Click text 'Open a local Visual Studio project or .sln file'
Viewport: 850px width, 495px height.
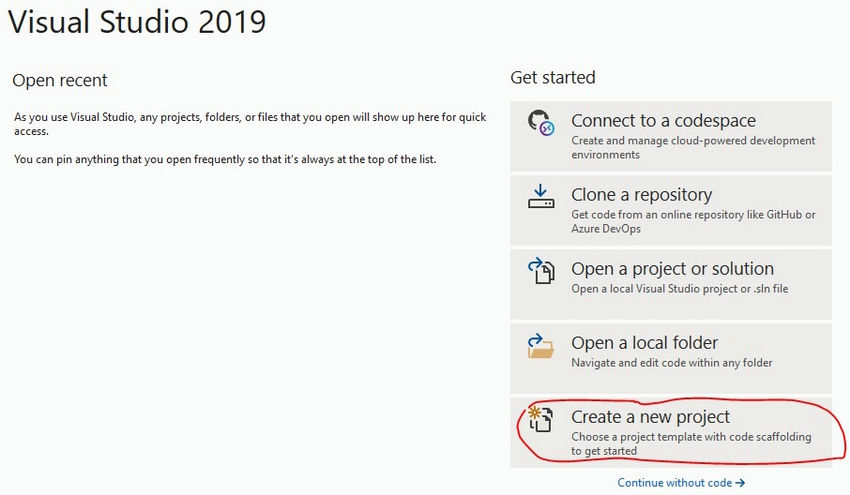tap(679, 289)
